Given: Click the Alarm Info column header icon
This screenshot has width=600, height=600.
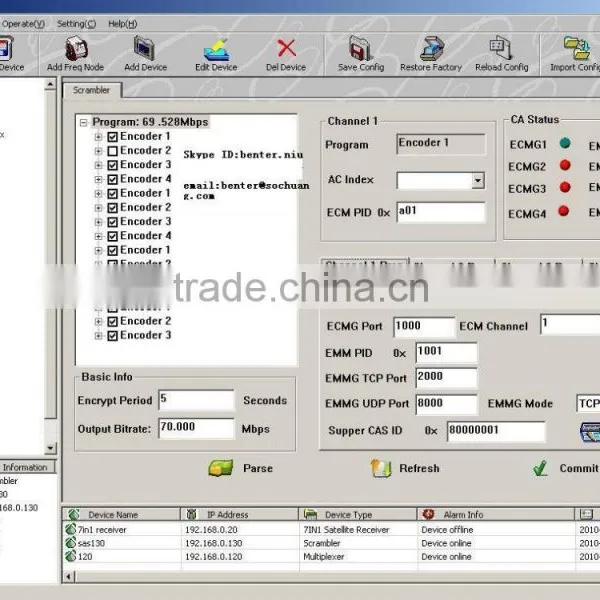Looking at the screenshot, I should [x=428, y=514].
